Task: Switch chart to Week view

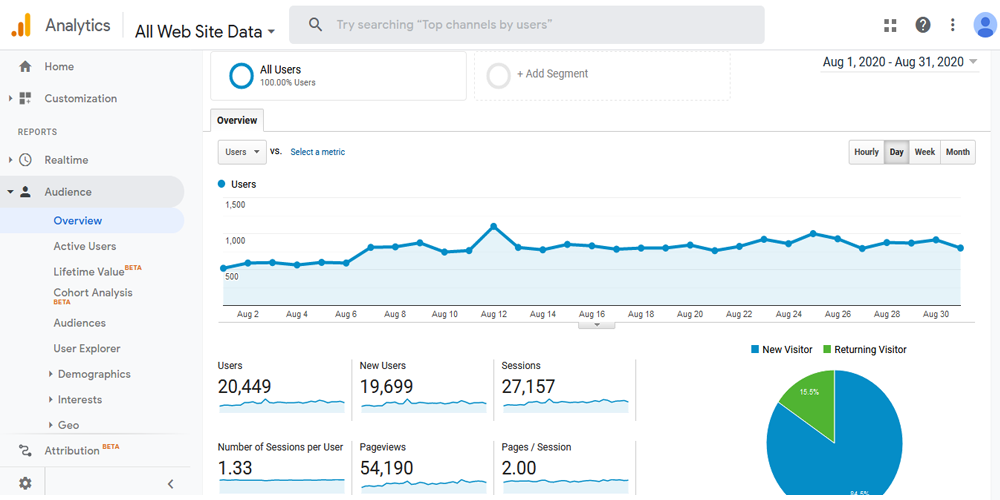Action: 925,152
